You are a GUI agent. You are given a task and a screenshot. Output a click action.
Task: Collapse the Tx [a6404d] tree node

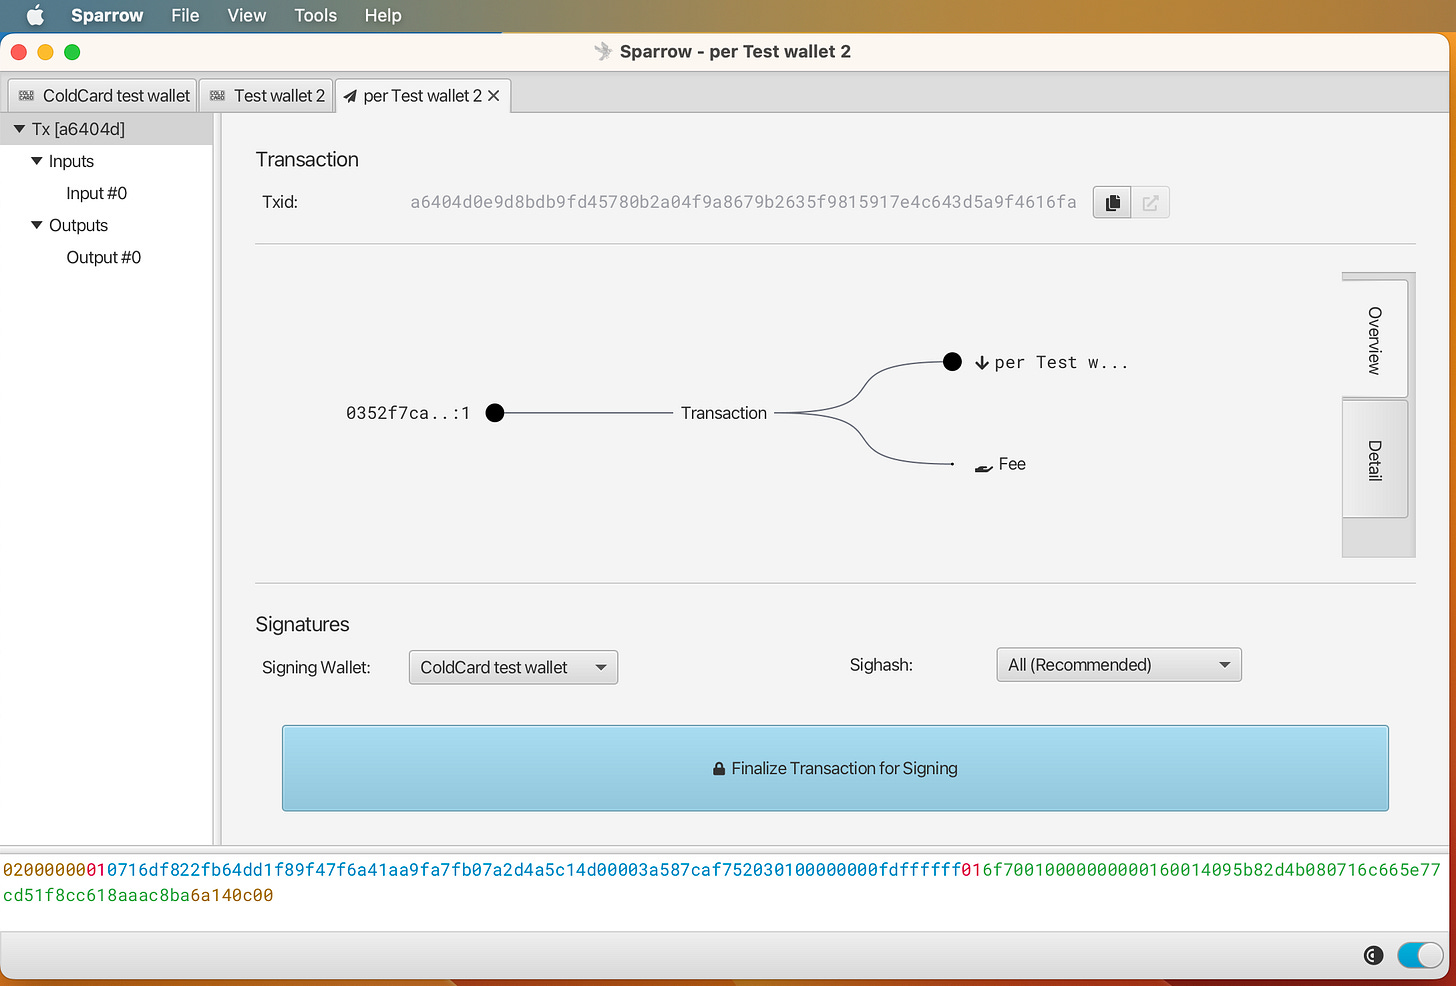tap(19, 129)
